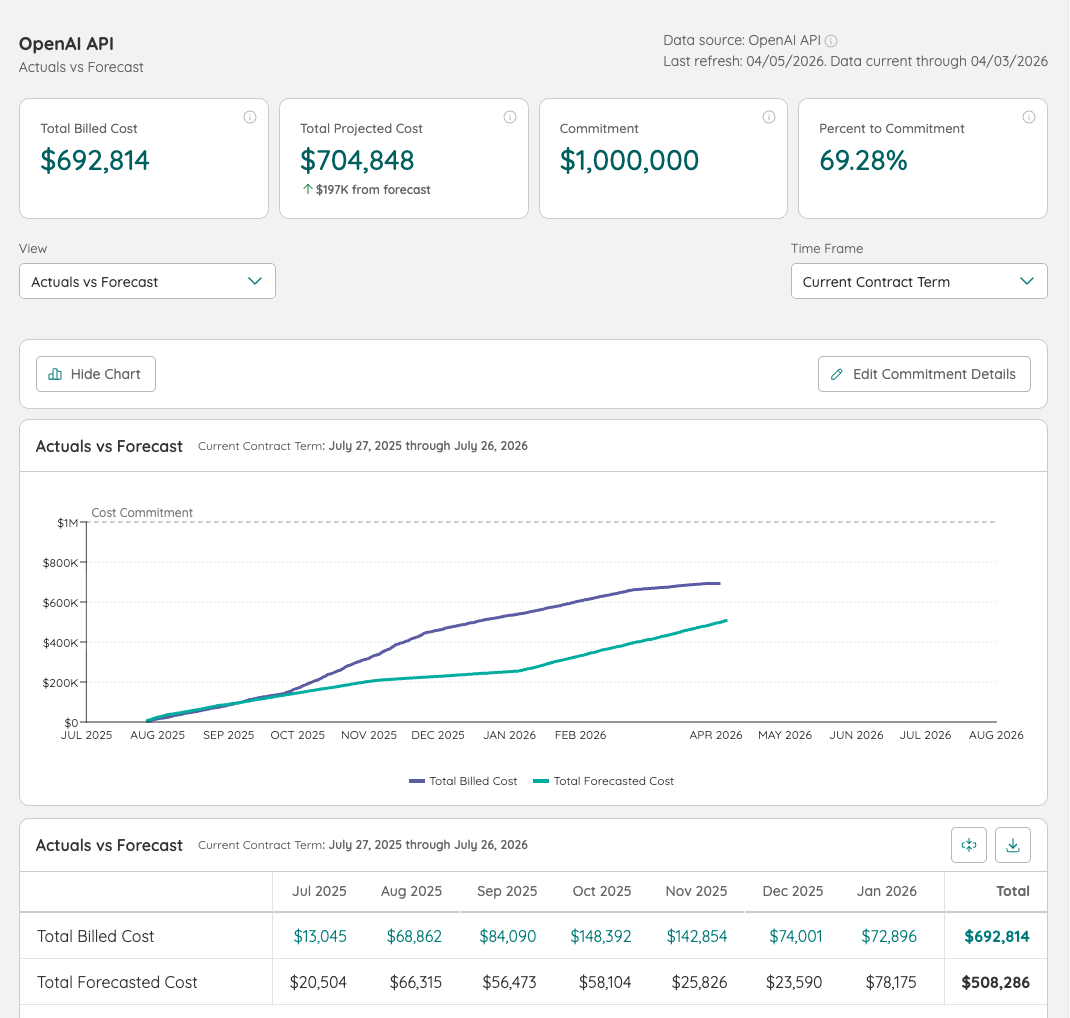The image size is (1070, 1018).
Task: Click the download icon above the table
Action: tap(1013, 845)
